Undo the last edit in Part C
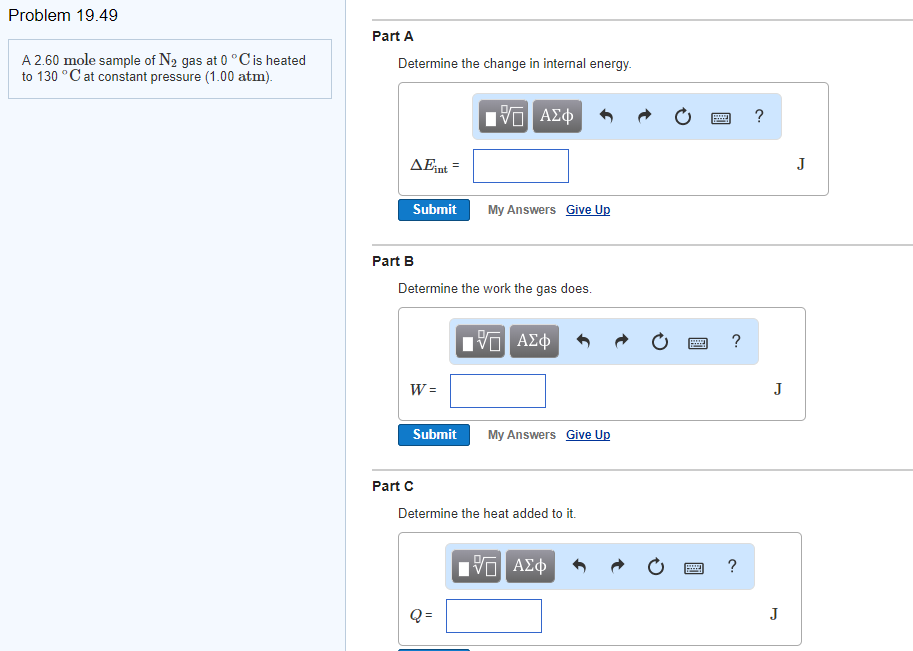The height and width of the screenshot is (651, 913). [x=578, y=566]
